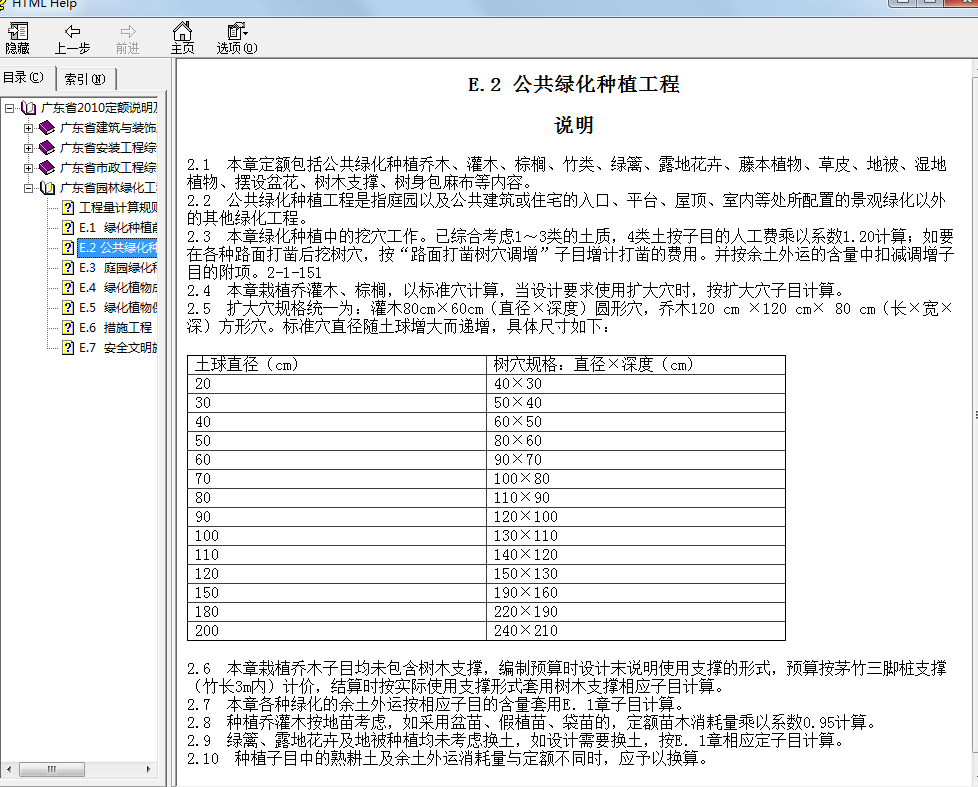Switch to the 索引 (Index) tab
978x787 pixels.
coord(85,79)
